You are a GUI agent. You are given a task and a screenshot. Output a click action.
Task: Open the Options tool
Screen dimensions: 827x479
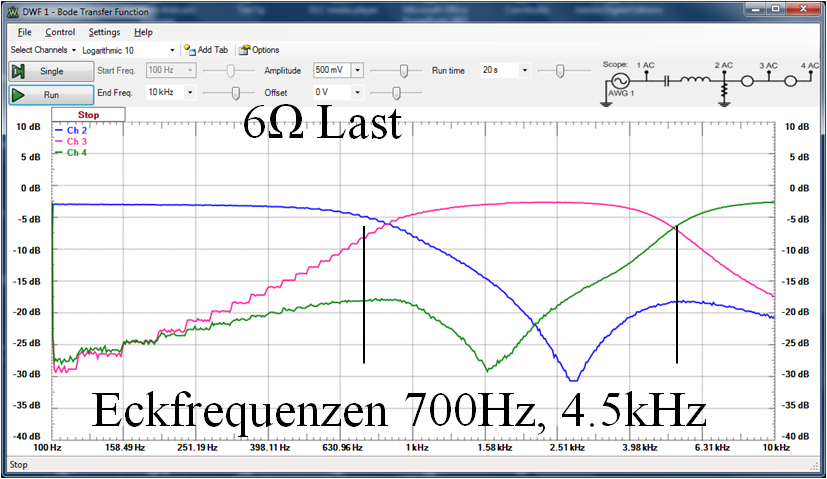[245, 50]
